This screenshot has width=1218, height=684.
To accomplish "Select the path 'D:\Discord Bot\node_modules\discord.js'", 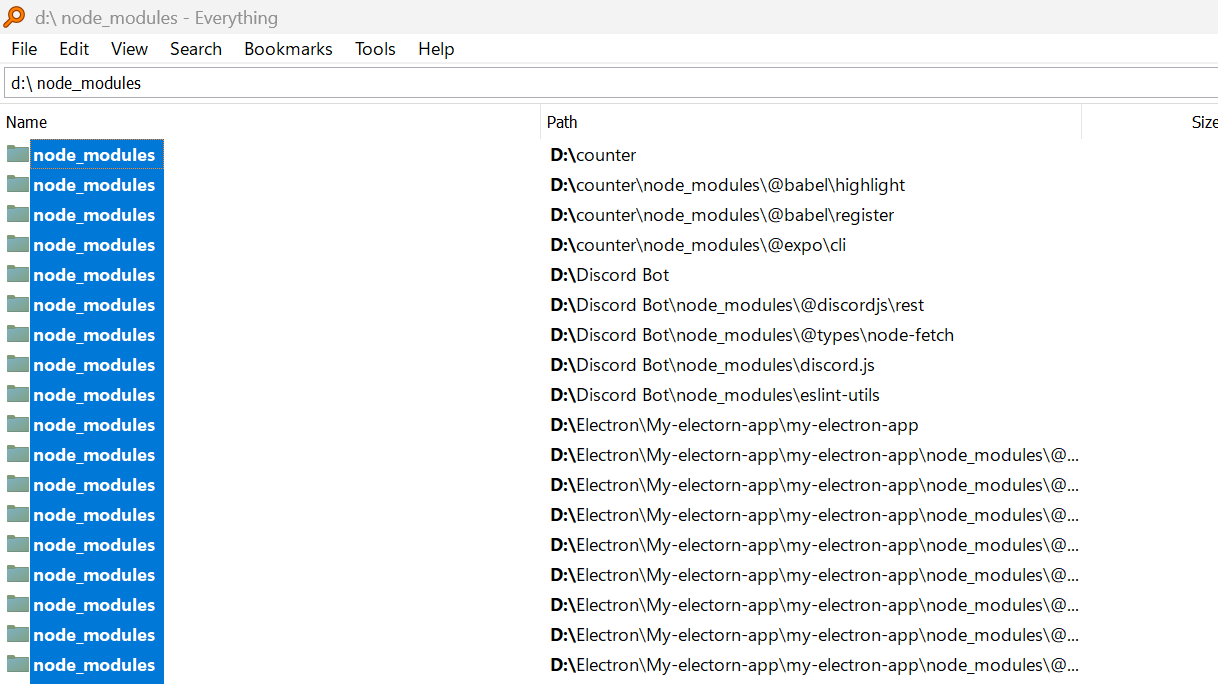I will 713,365.
